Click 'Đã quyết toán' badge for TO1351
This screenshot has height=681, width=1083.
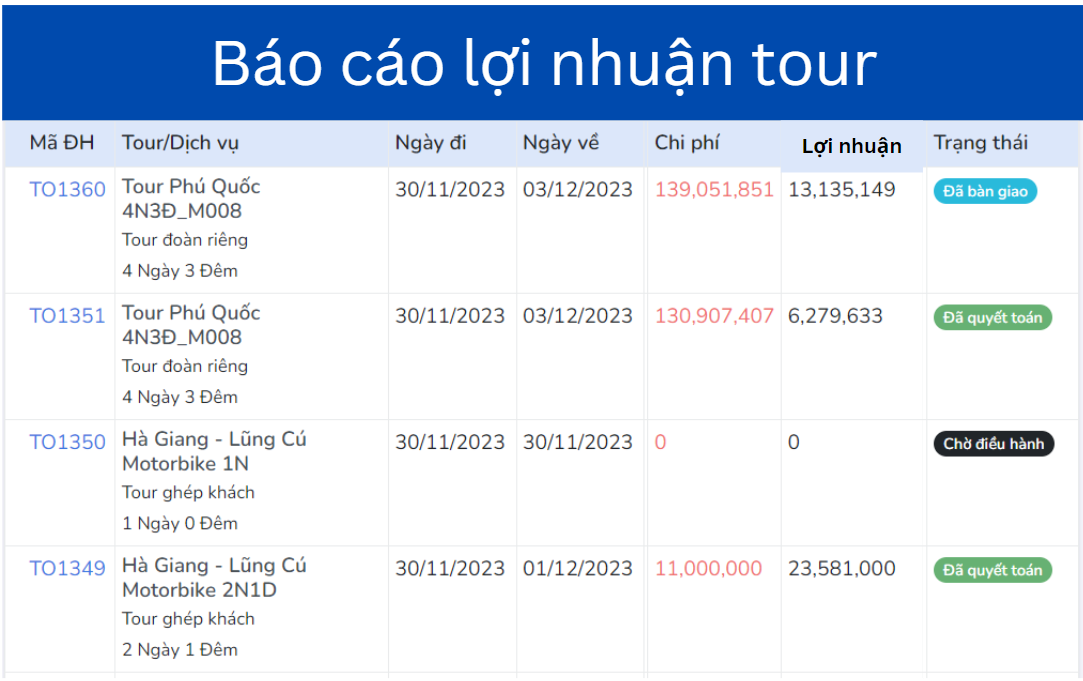pyautogui.click(x=993, y=318)
